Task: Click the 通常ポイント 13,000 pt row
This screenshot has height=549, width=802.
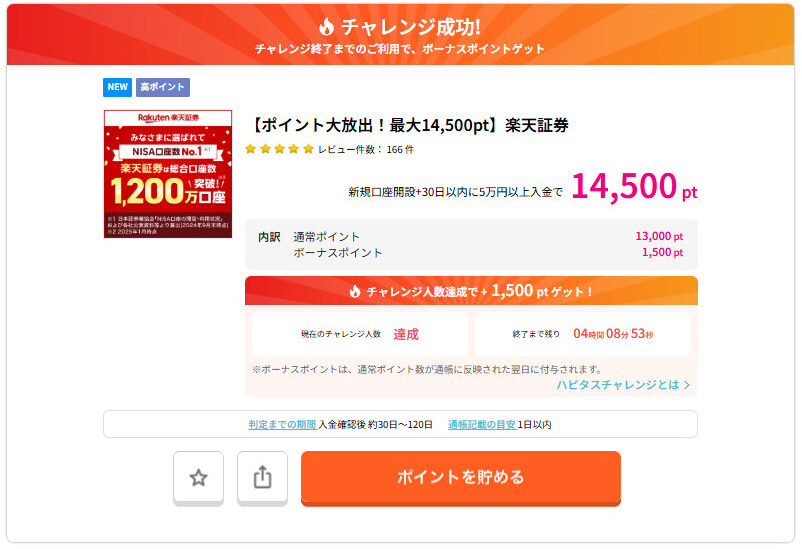Action: (470, 237)
